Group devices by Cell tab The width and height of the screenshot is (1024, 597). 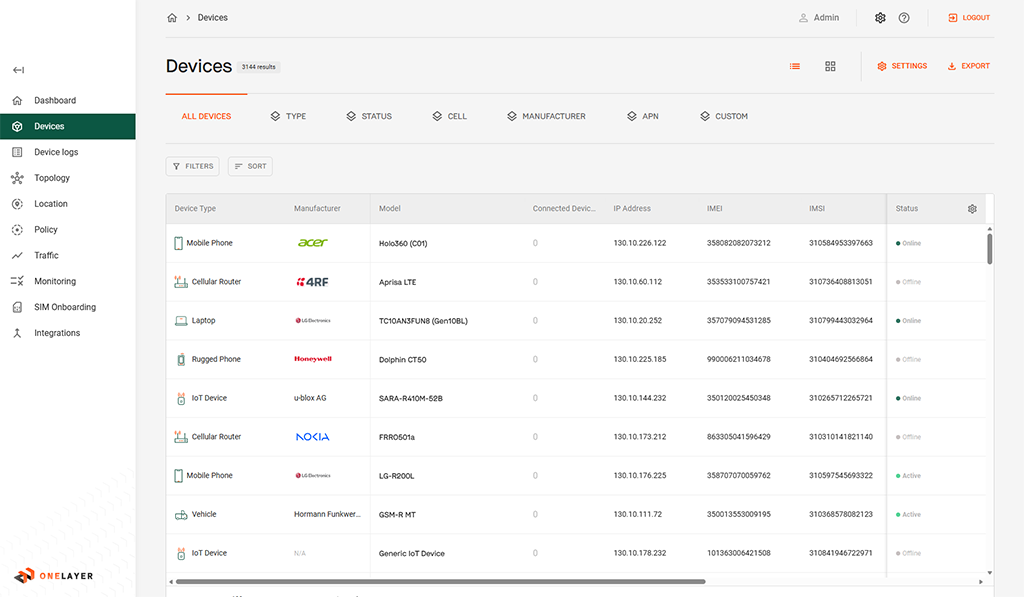449,116
